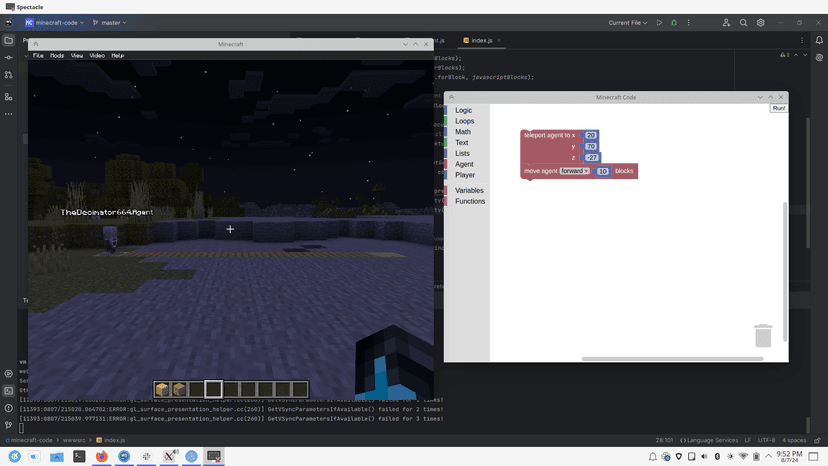Open the Math block category

point(463,132)
